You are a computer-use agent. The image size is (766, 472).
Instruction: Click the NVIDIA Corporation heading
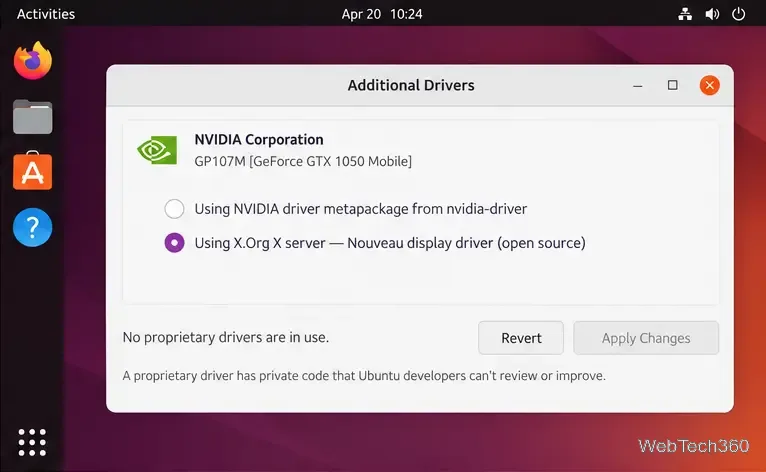point(259,140)
